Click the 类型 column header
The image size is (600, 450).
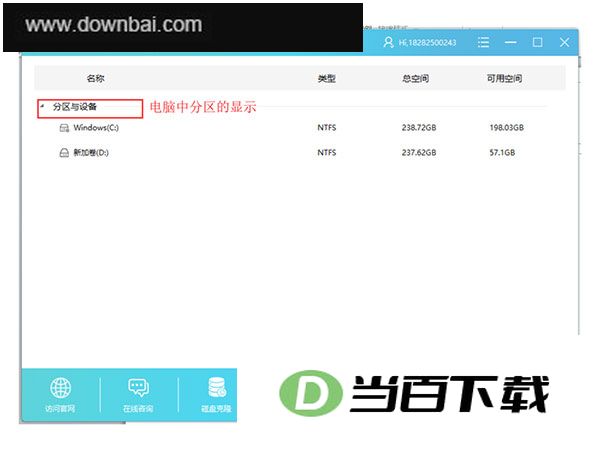[x=326, y=78]
